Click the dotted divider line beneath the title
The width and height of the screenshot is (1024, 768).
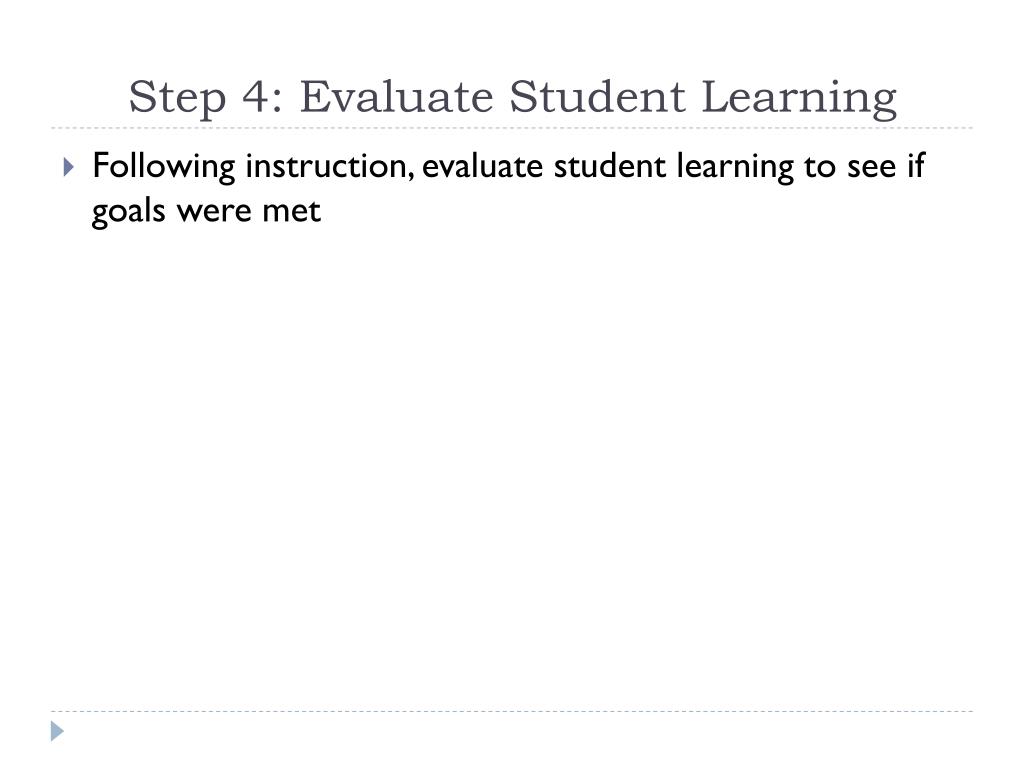(x=512, y=128)
